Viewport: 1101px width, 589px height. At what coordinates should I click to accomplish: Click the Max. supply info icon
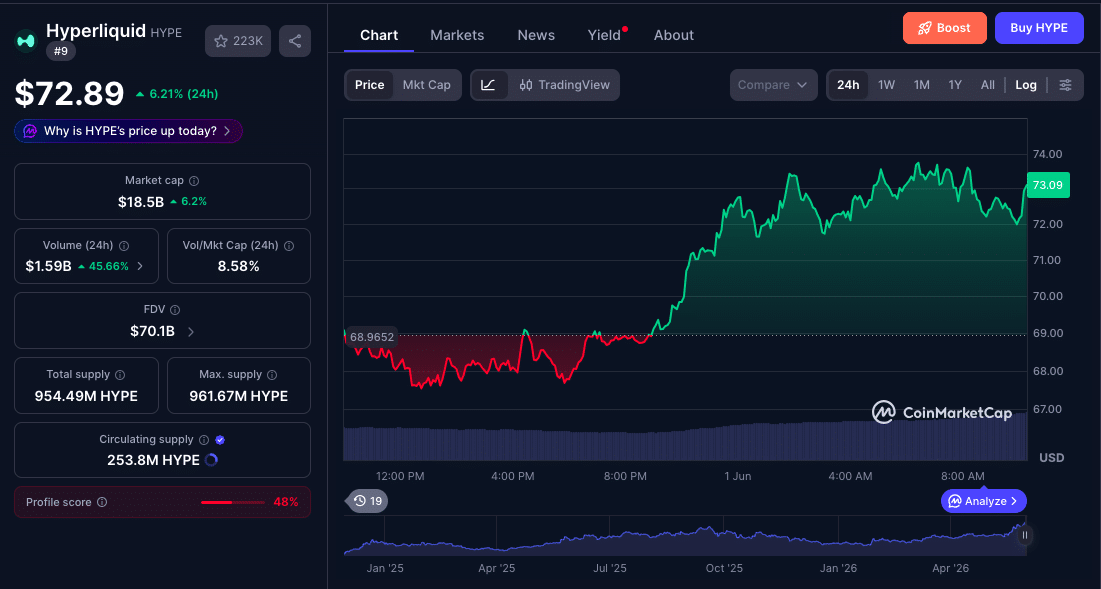point(272,375)
